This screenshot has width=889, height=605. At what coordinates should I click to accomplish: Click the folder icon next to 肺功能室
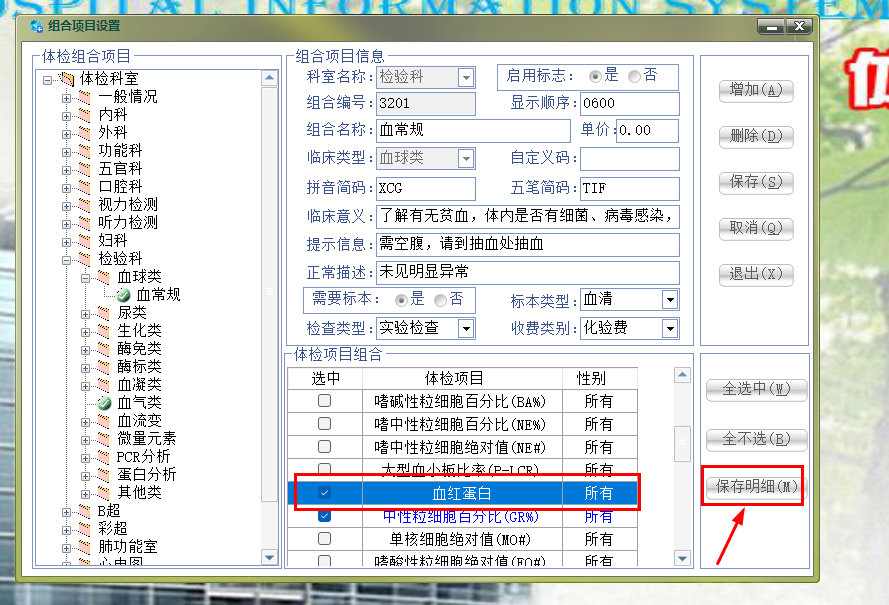pos(84,547)
